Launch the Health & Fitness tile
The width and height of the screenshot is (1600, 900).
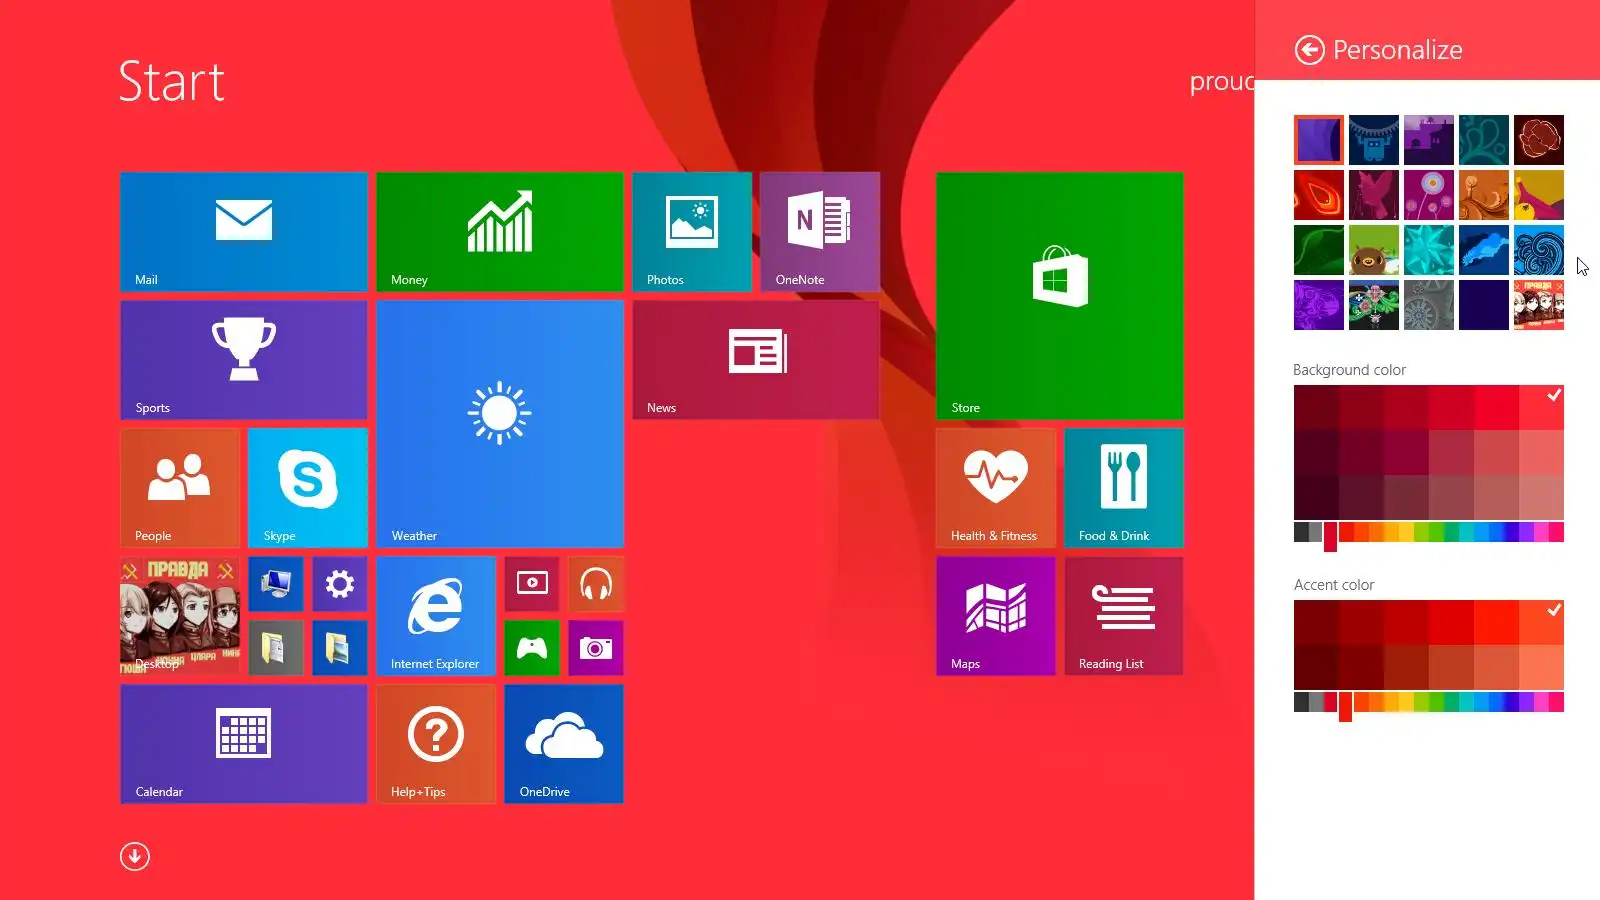click(x=996, y=488)
